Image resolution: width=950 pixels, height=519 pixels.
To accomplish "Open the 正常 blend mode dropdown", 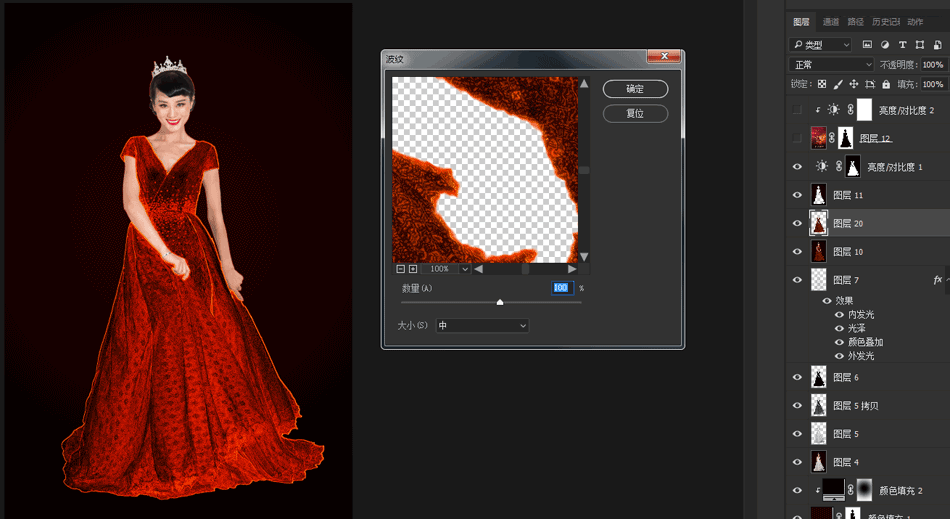I will point(831,65).
